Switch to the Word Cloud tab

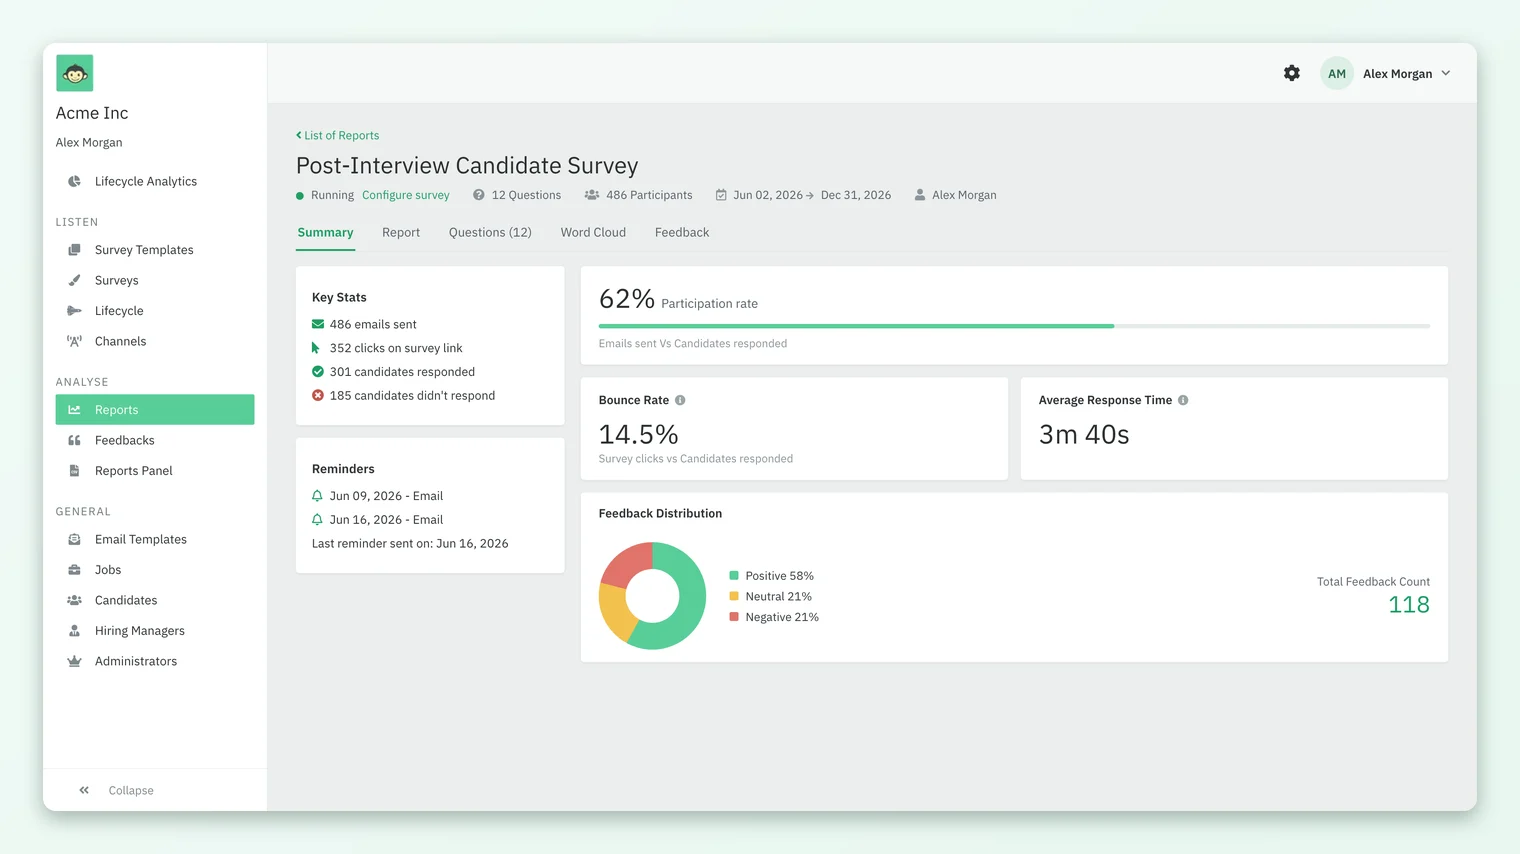point(593,232)
